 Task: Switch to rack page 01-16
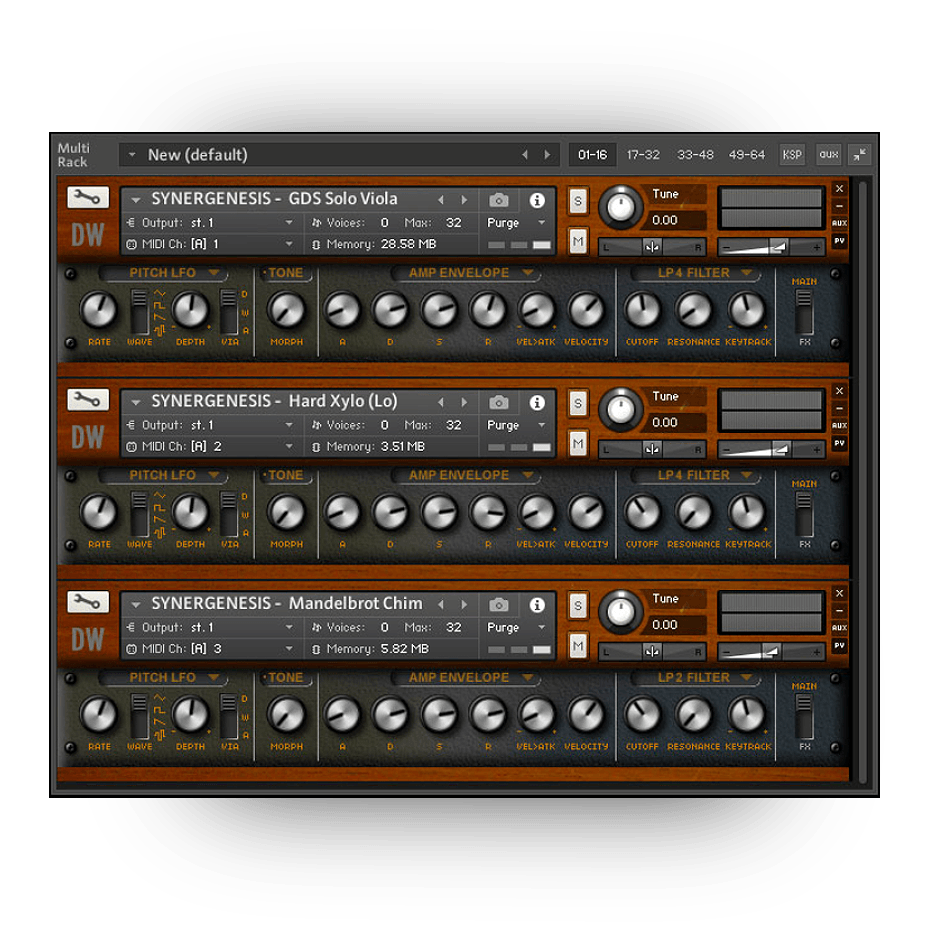pos(593,155)
